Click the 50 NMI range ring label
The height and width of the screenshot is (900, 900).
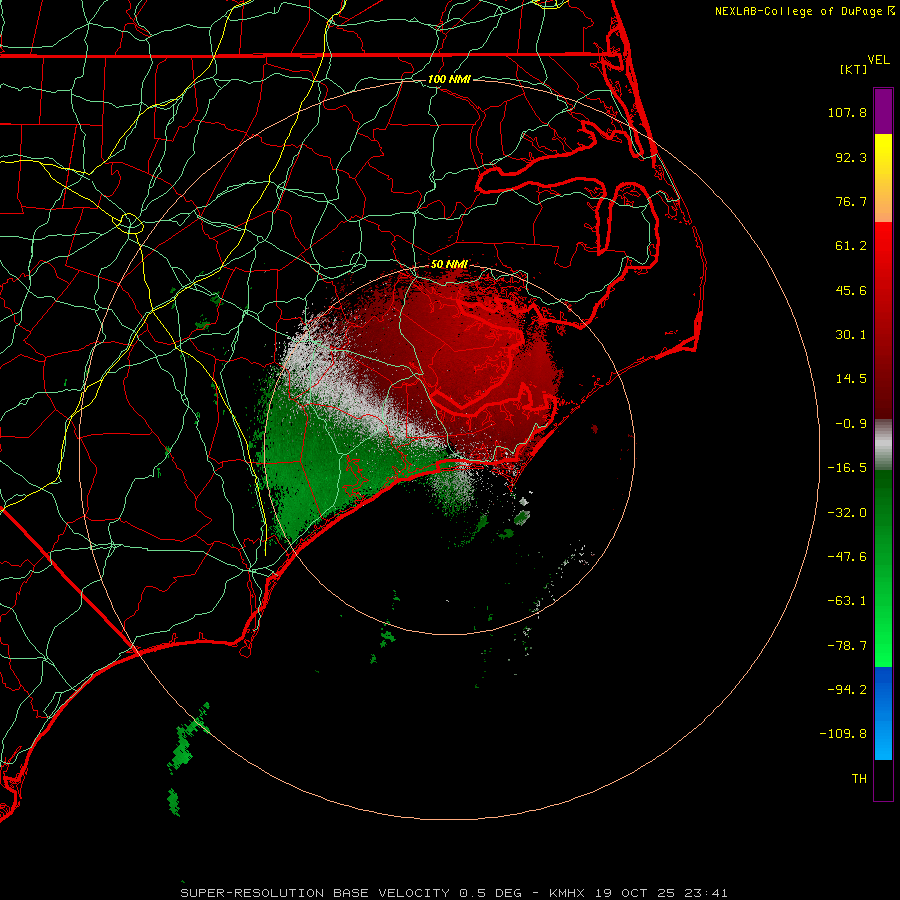[x=449, y=265]
